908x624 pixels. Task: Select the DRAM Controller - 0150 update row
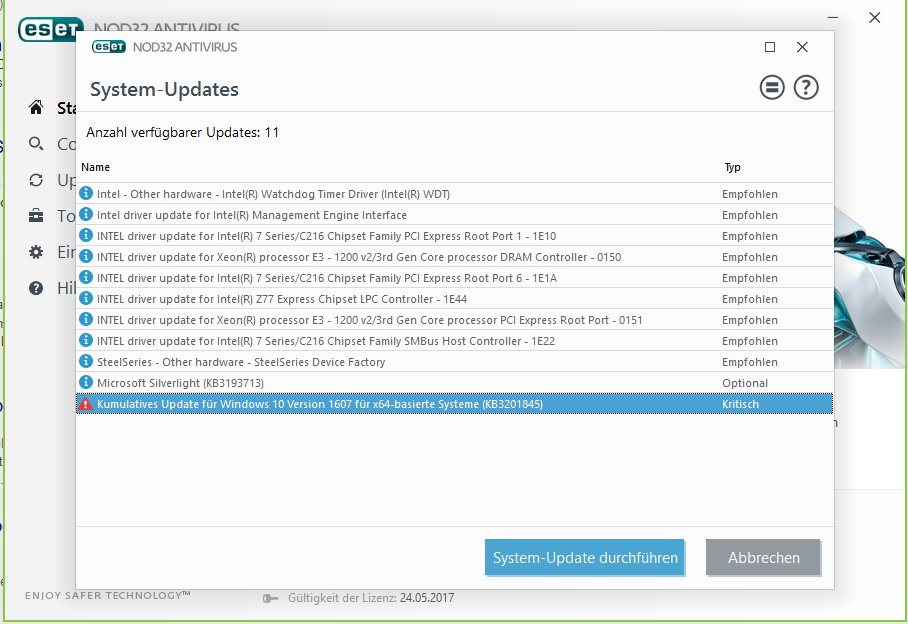click(455, 256)
